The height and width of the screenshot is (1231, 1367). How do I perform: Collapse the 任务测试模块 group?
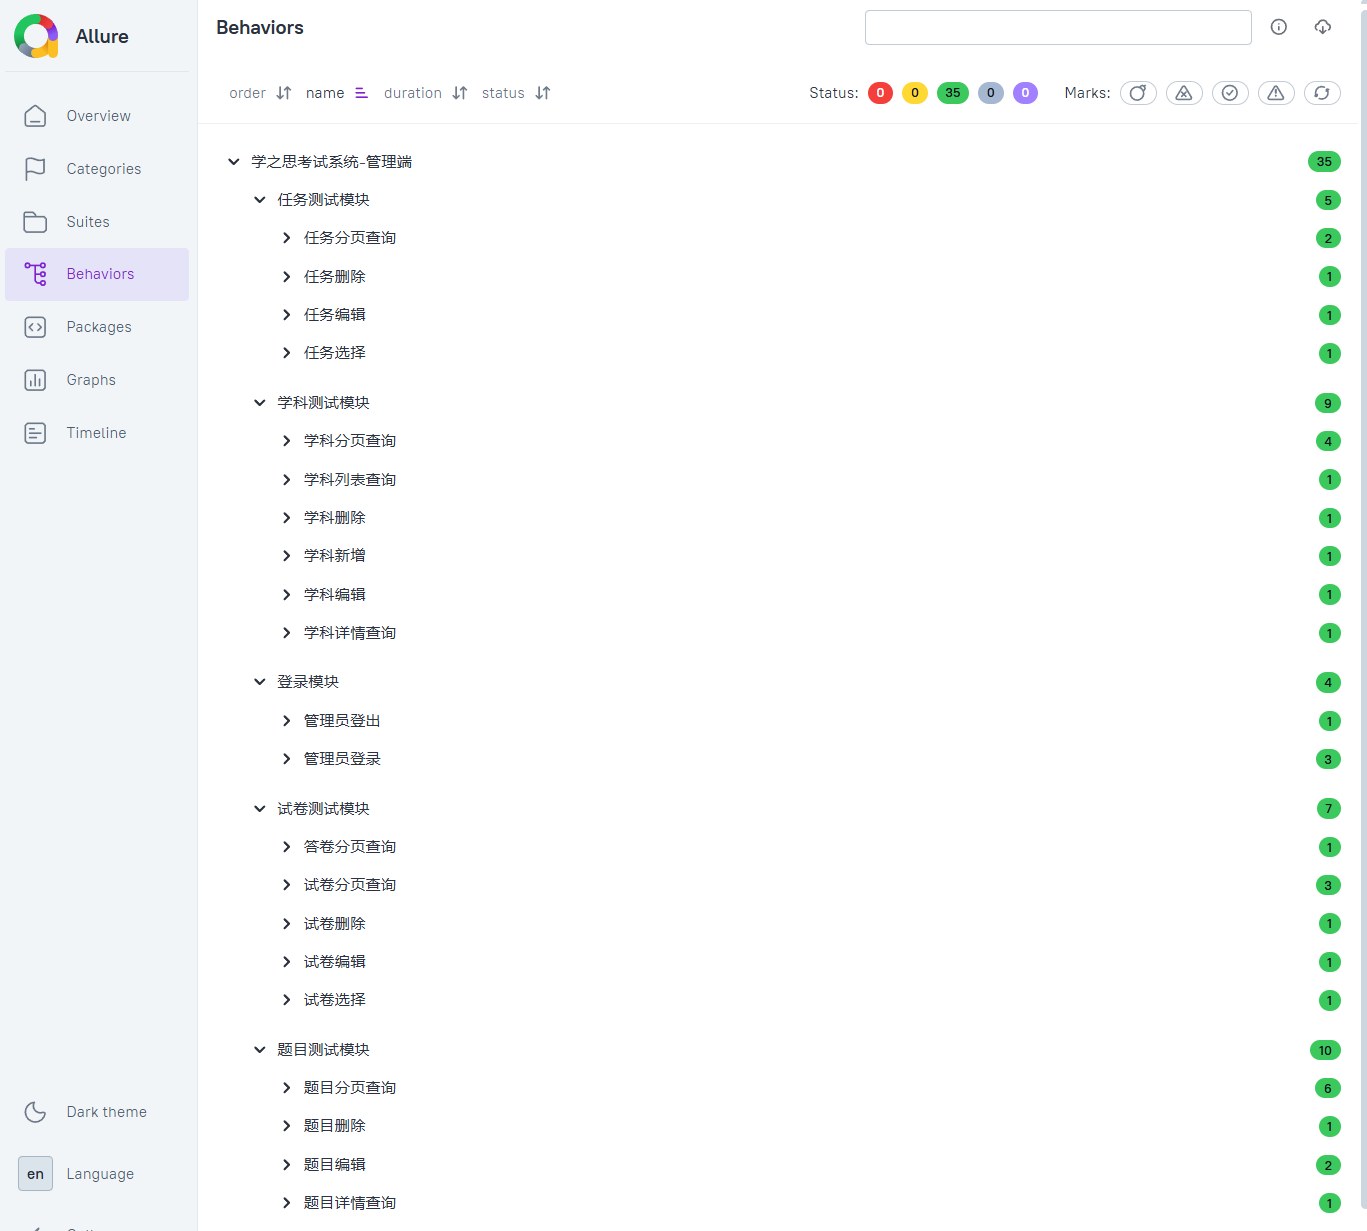tap(260, 200)
